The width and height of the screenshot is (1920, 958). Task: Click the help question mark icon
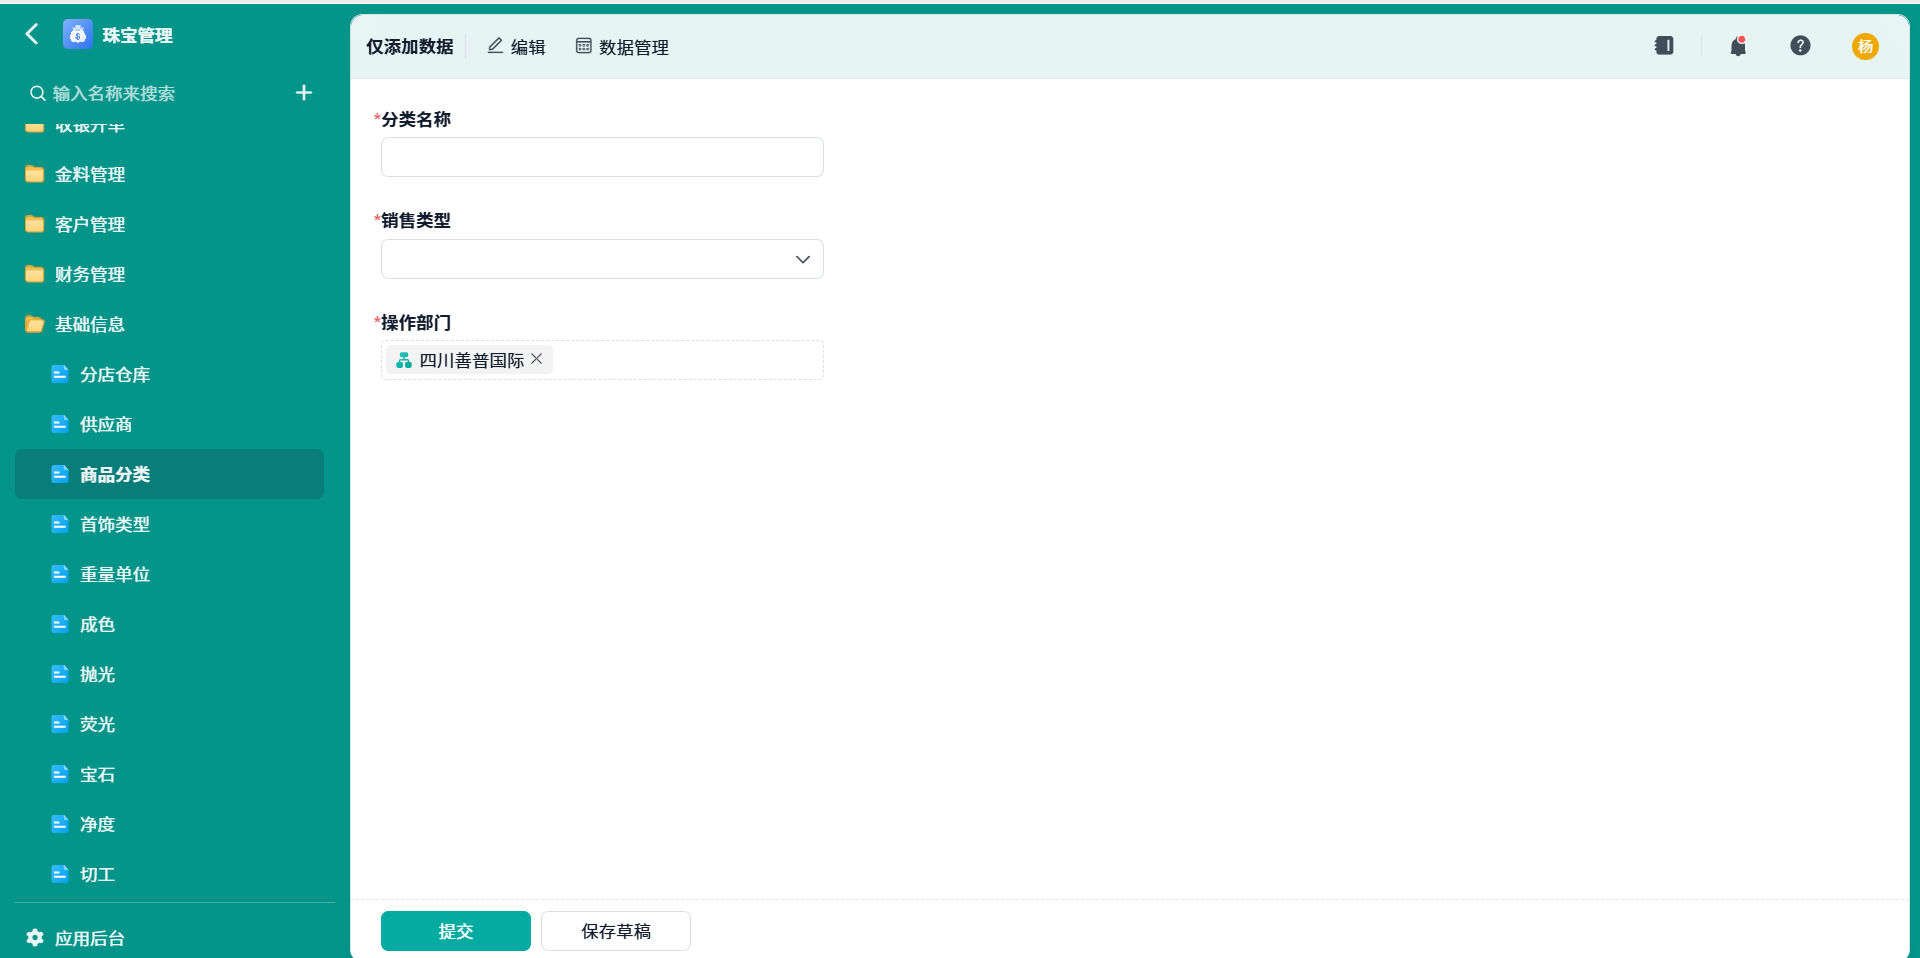[x=1800, y=45]
